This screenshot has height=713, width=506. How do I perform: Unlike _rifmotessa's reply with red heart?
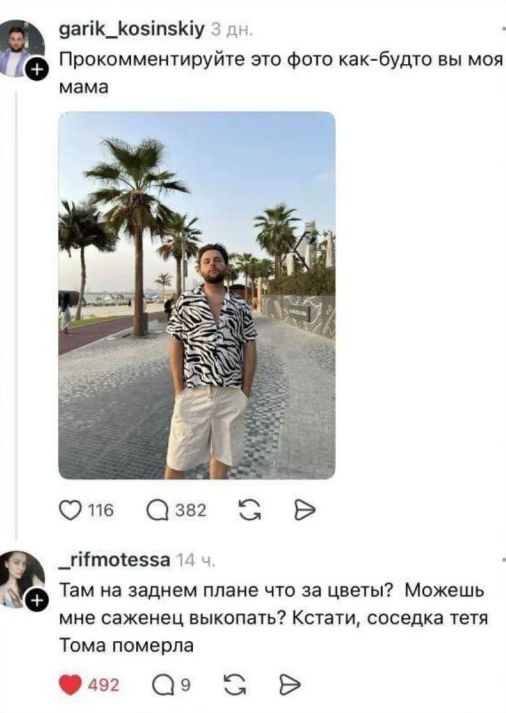[70, 685]
